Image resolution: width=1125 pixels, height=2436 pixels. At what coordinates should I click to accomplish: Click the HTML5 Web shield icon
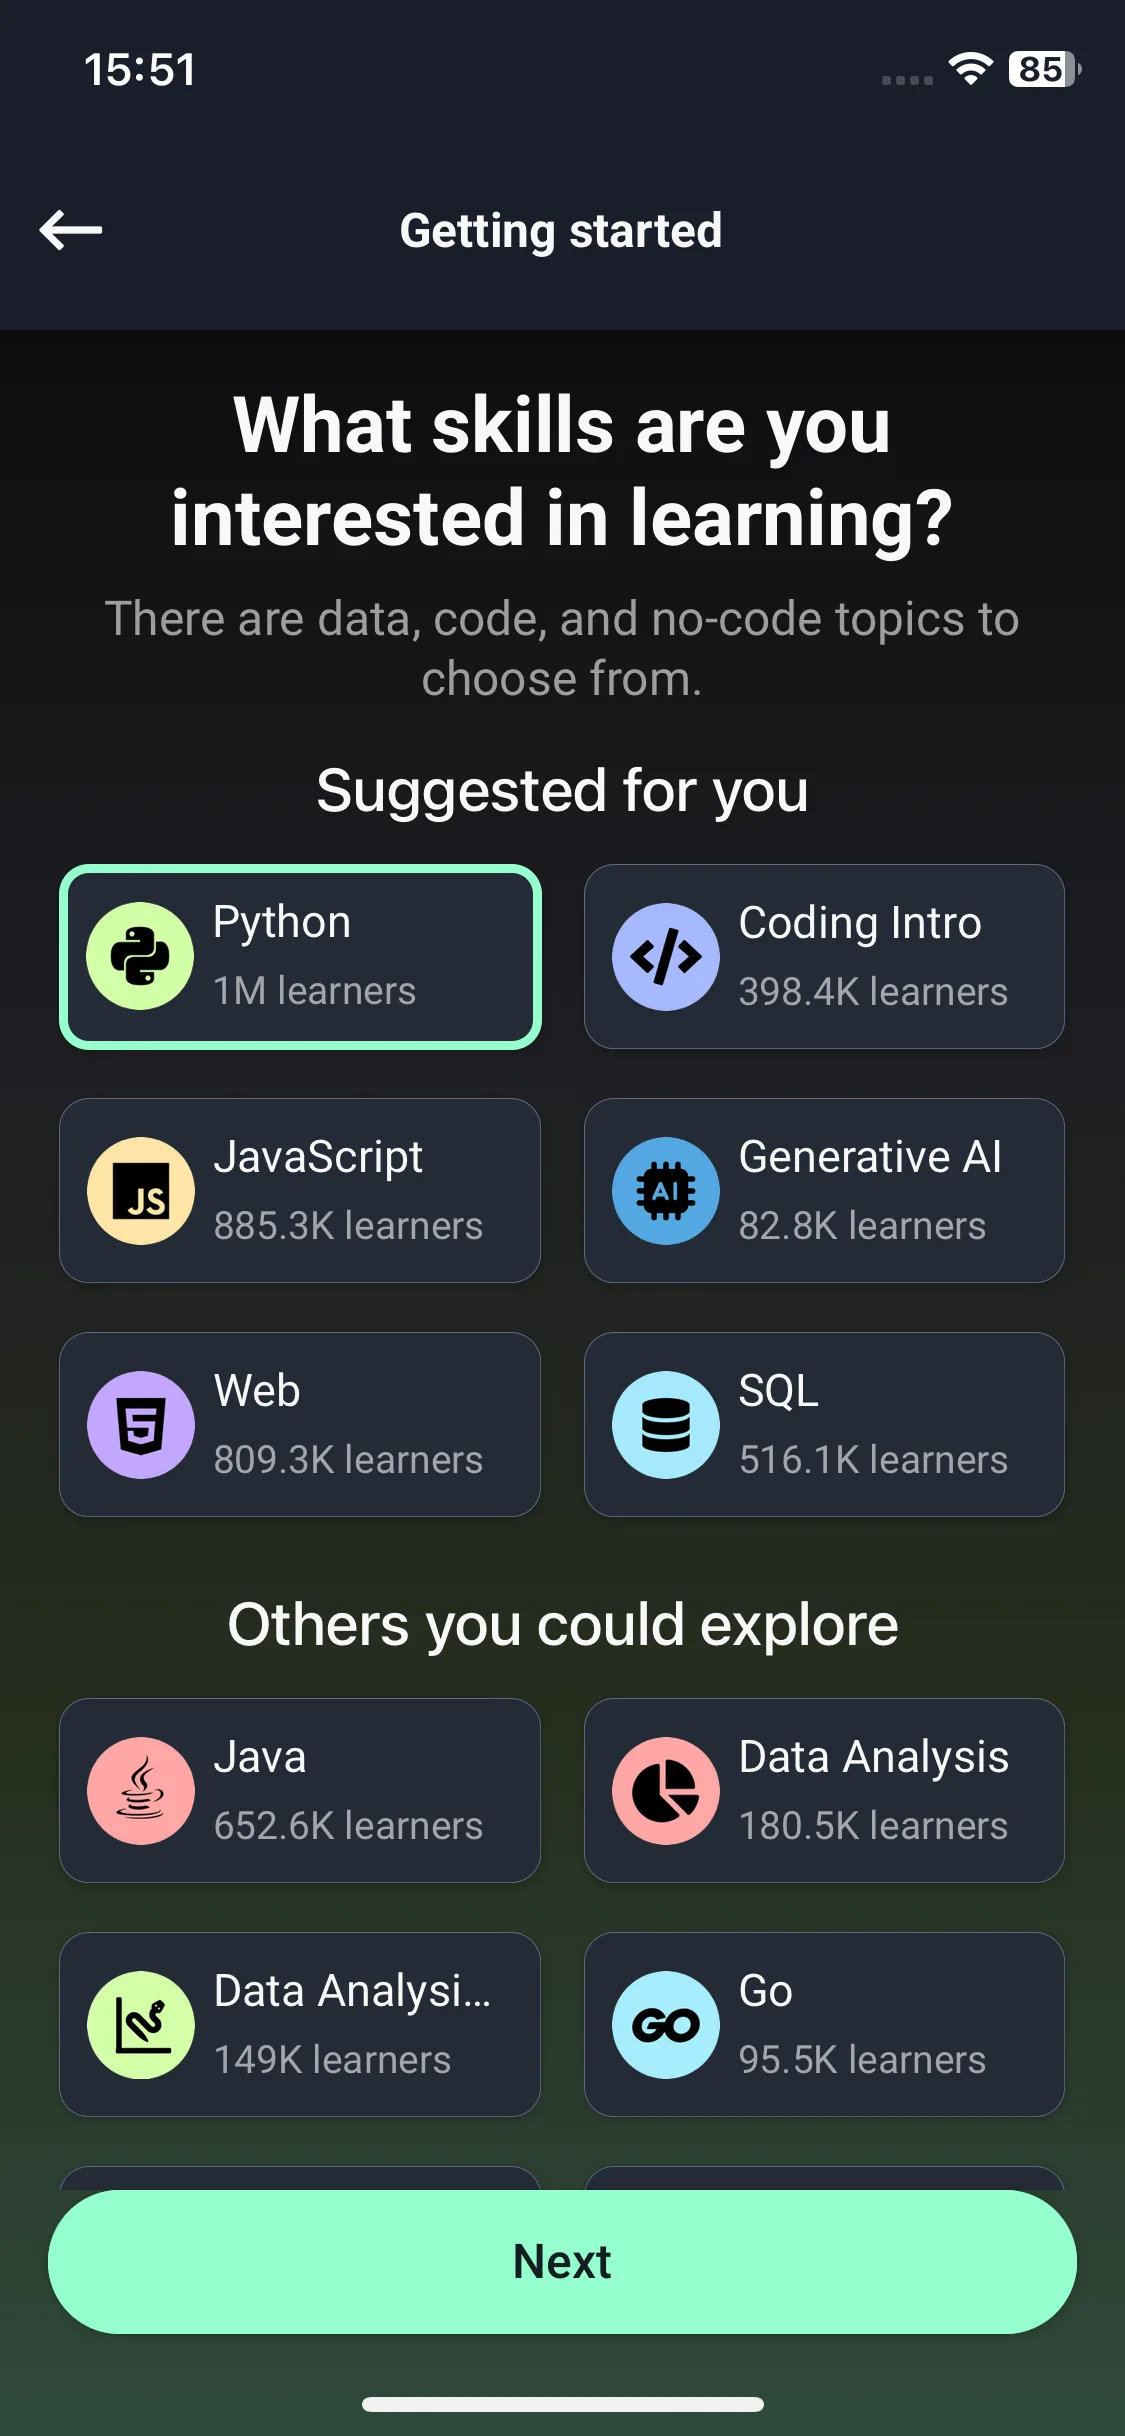[140, 1424]
